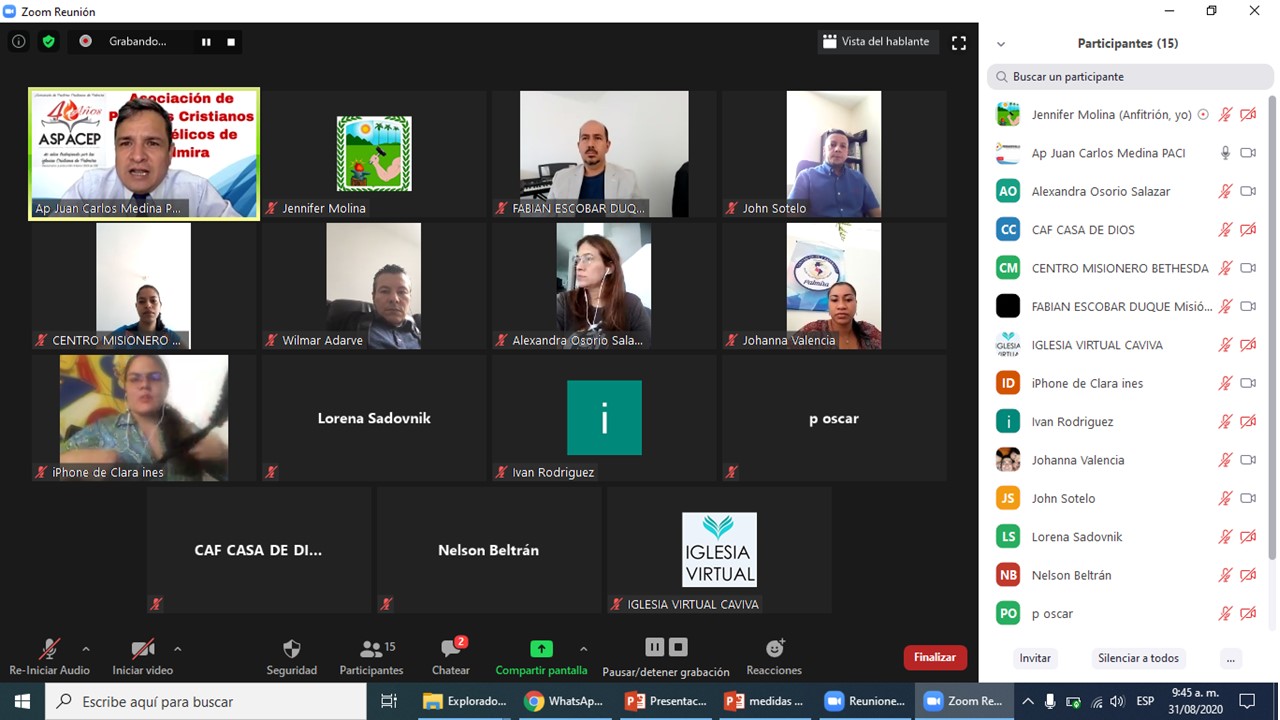This screenshot has width=1280, height=720.
Task: Select IGLESIA VIRTUAL CAVIVA participant row
Action: [x=1127, y=345]
